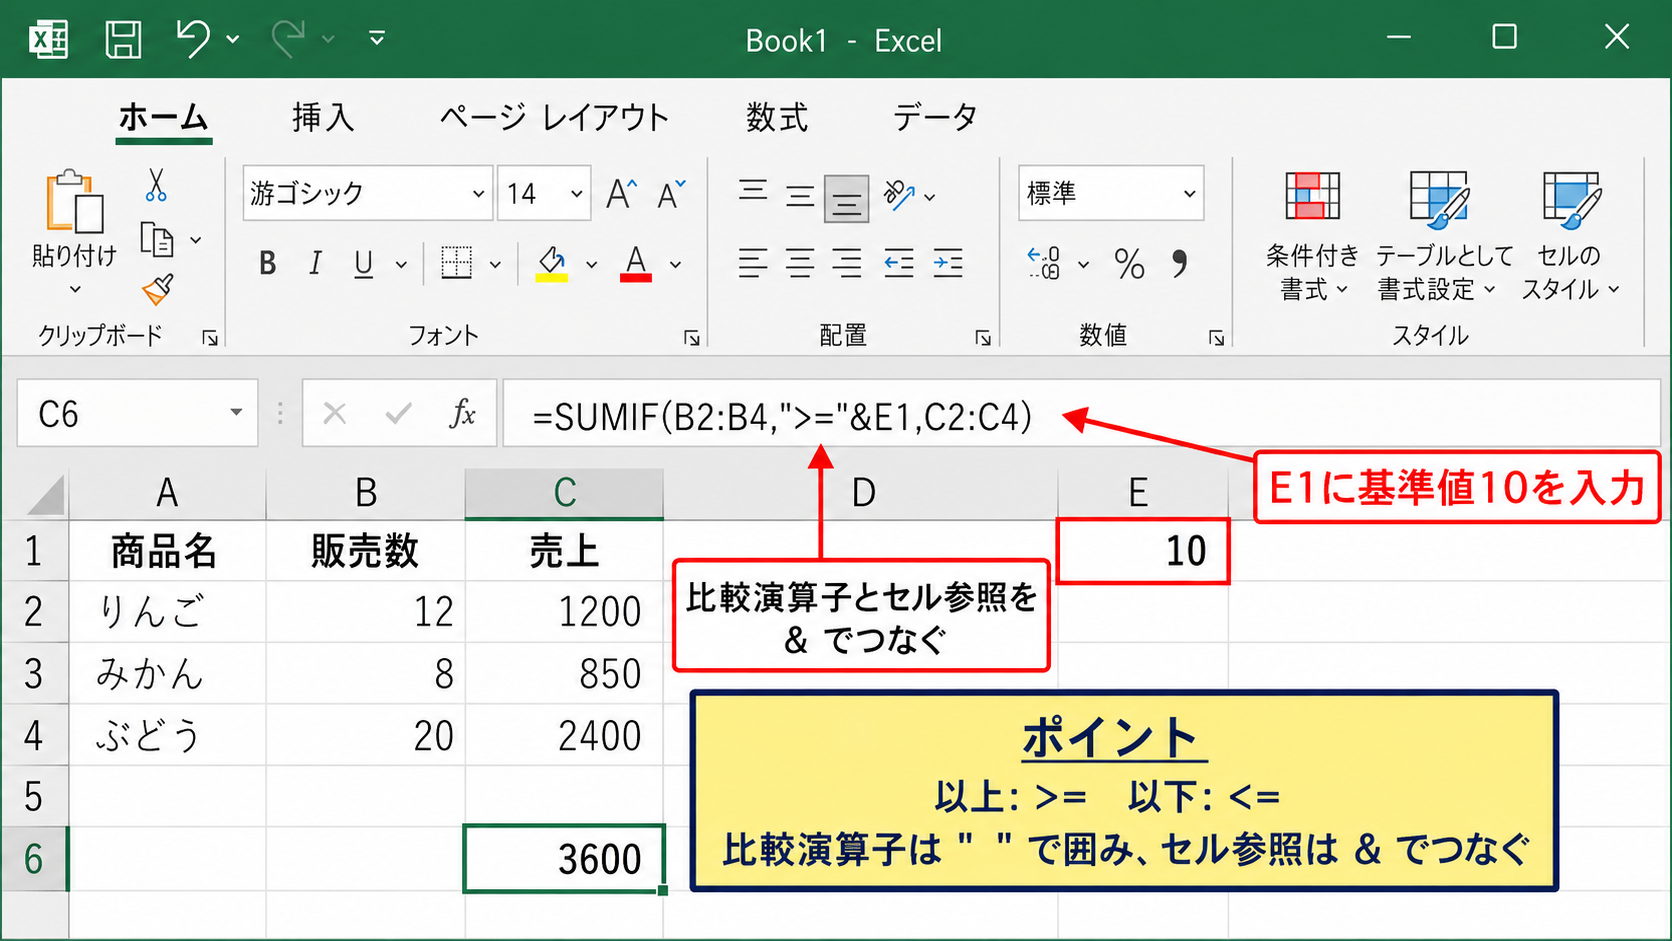Click the Copy icon in clipboard group
The image size is (1672, 941).
click(x=156, y=240)
